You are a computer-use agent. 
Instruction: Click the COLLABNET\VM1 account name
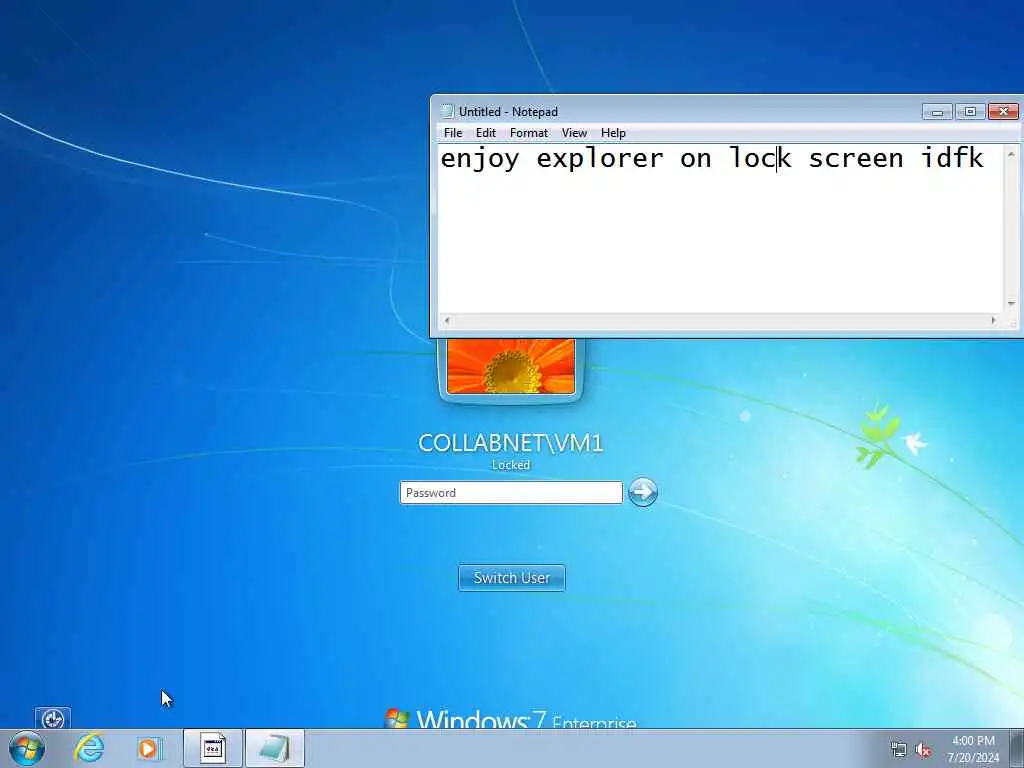tap(511, 443)
